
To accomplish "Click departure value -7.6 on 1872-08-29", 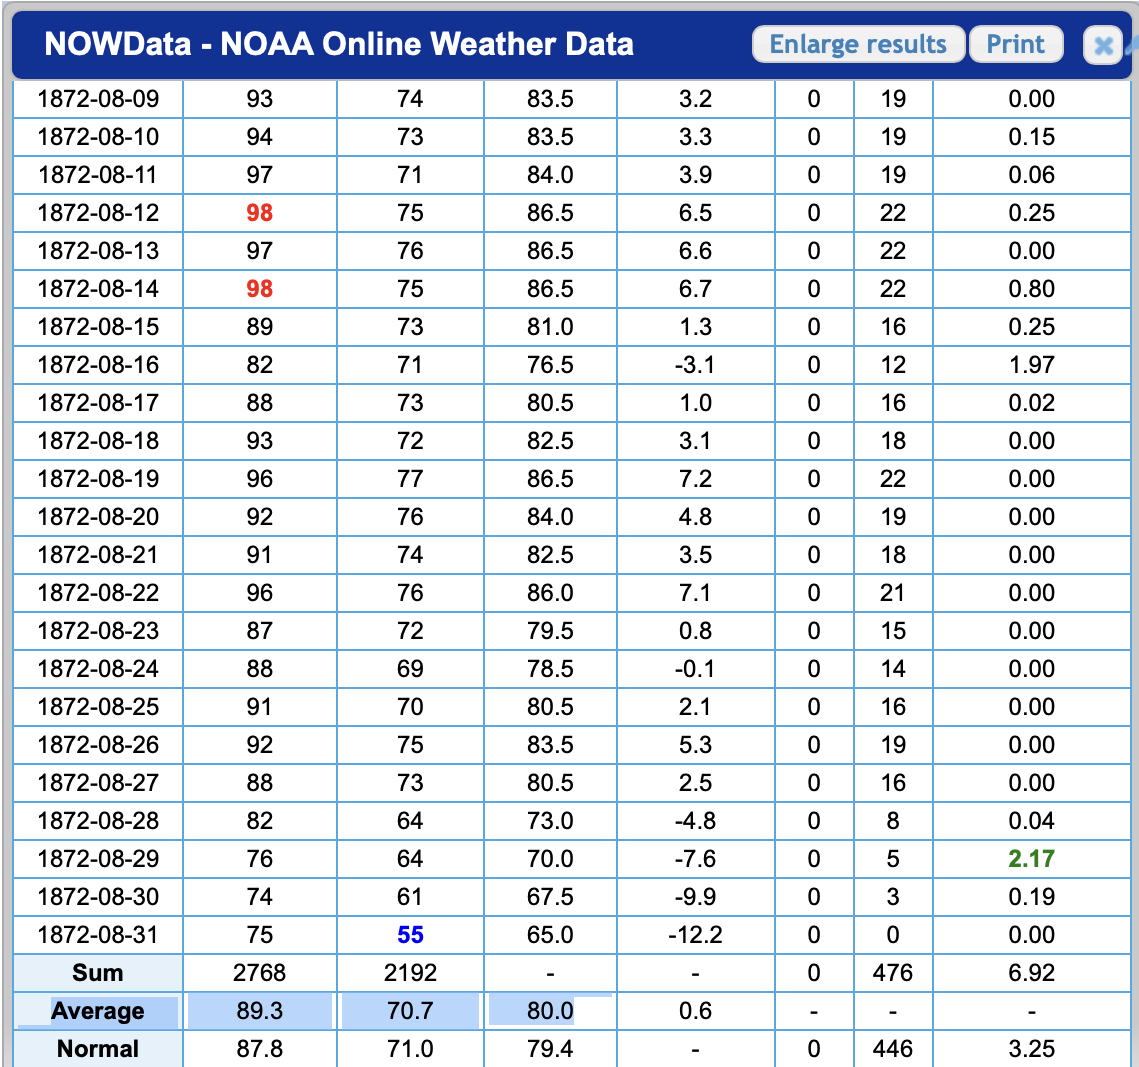I will tap(695, 859).
